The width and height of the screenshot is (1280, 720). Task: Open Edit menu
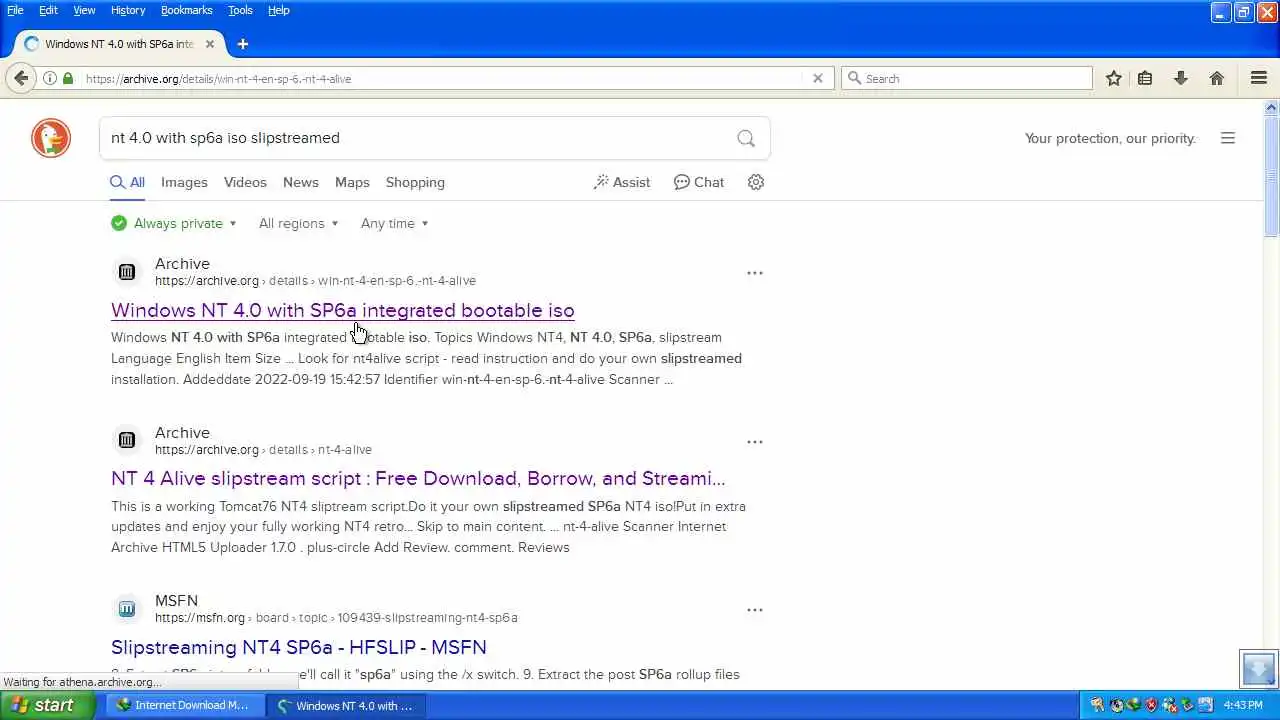[x=48, y=10]
